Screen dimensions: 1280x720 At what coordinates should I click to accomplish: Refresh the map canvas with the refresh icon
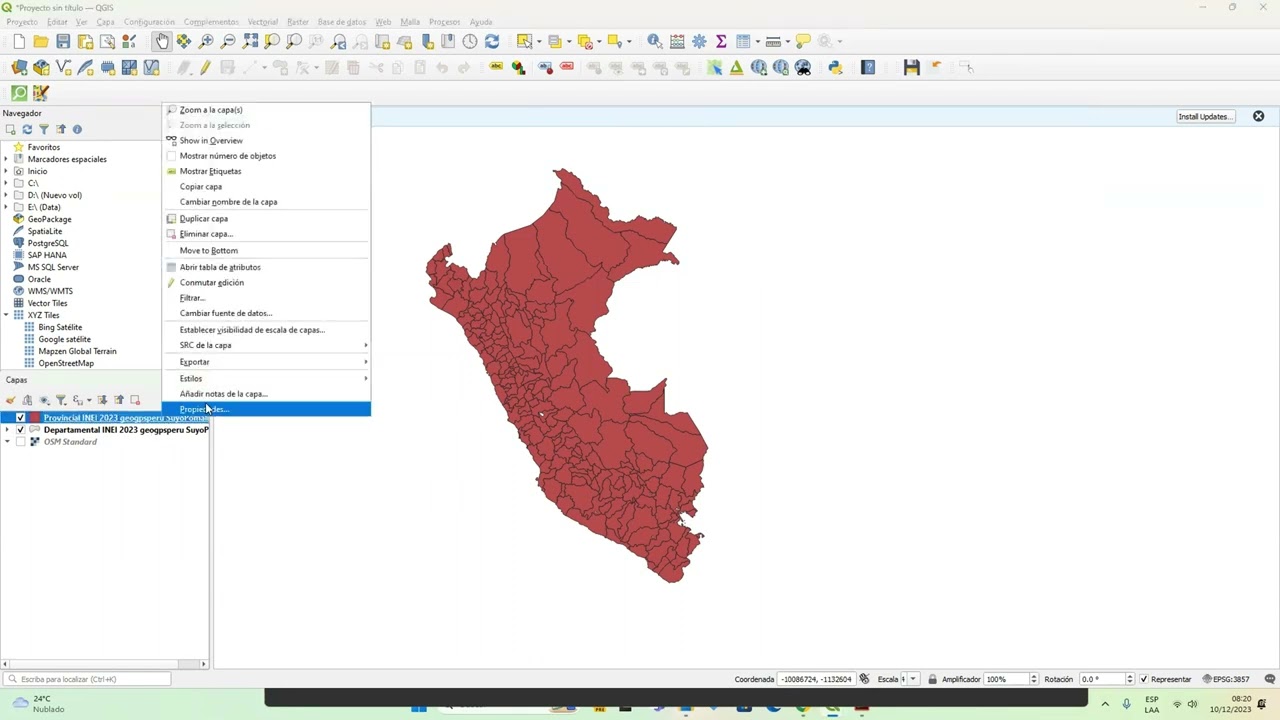point(492,41)
